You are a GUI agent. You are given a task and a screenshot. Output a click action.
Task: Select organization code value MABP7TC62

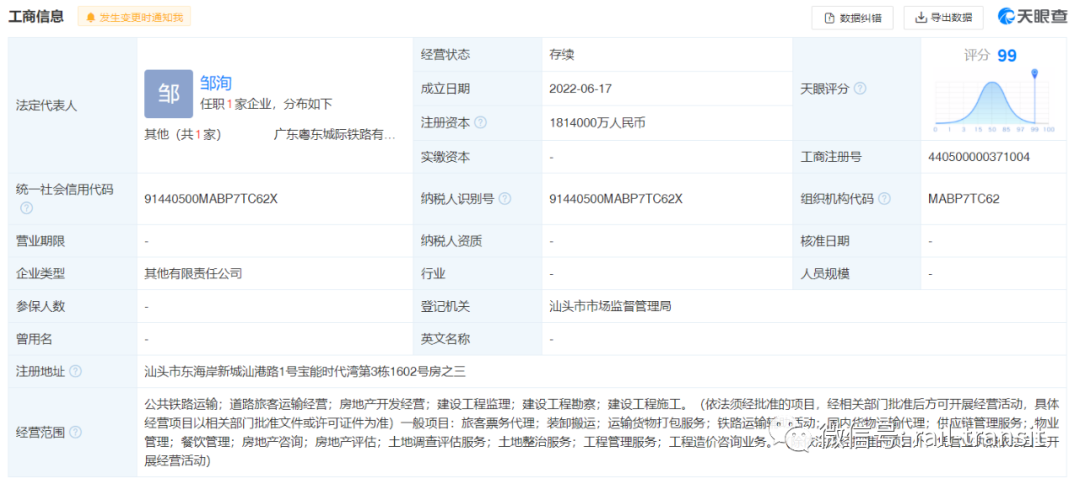coord(964,199)
